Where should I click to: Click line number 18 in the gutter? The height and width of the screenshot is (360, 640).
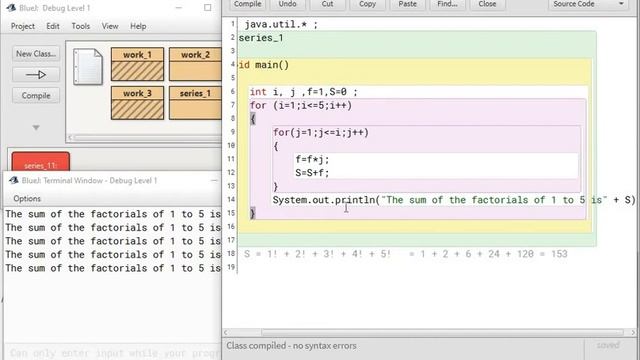pos(231,253)
